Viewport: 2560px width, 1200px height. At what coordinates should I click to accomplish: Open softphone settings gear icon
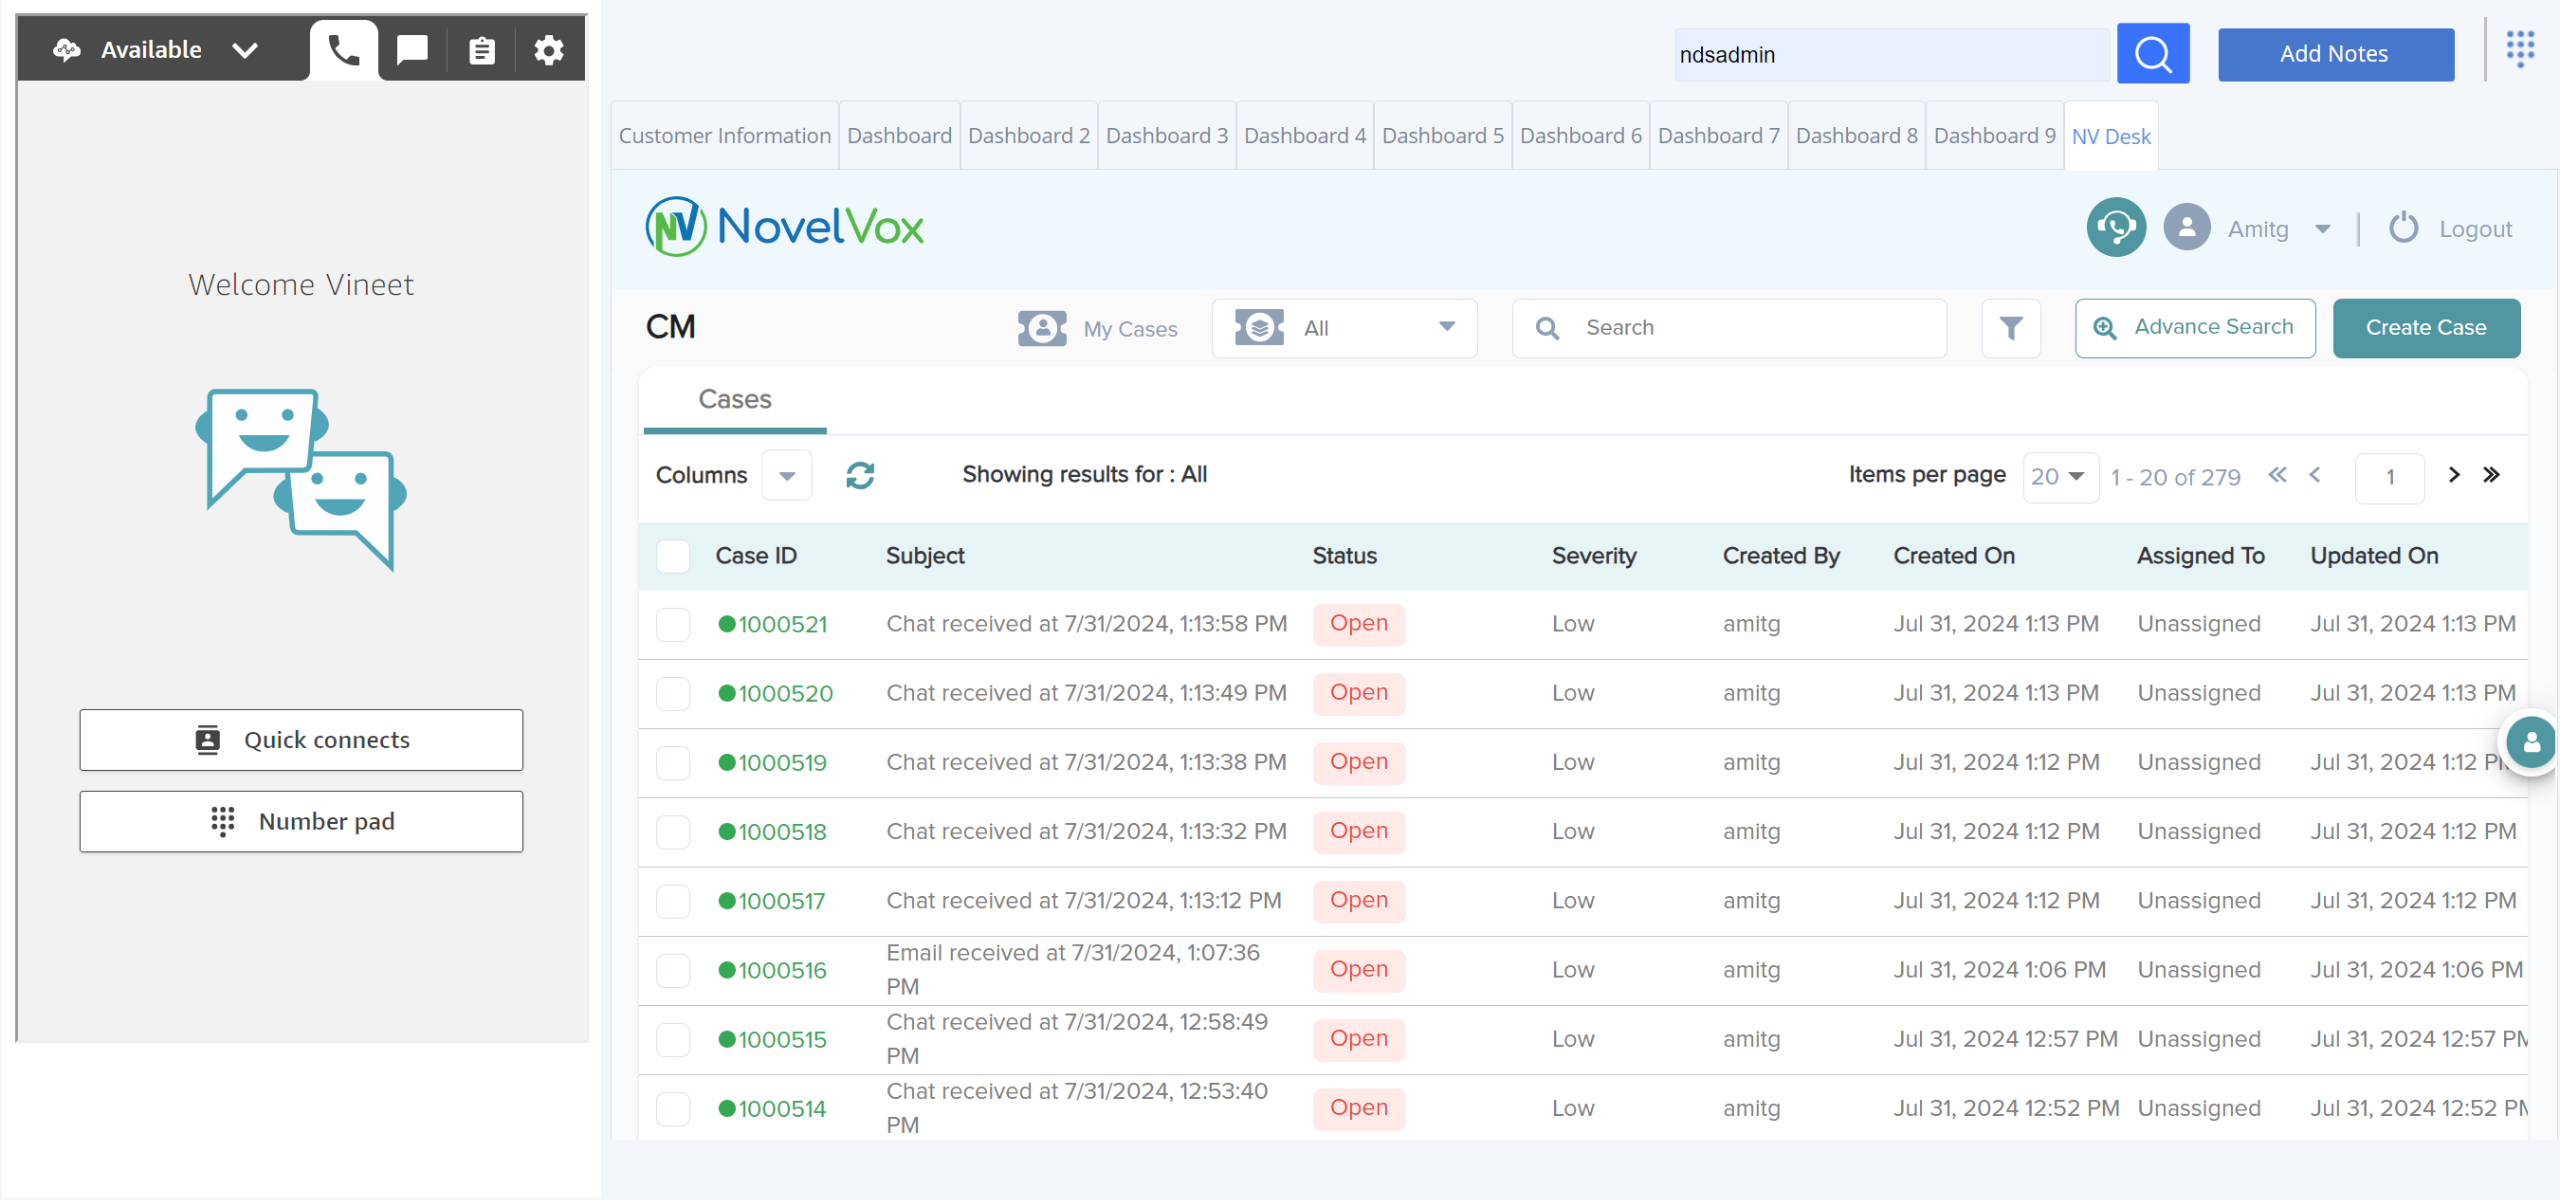pyautogui.click(x=549, y=50)
